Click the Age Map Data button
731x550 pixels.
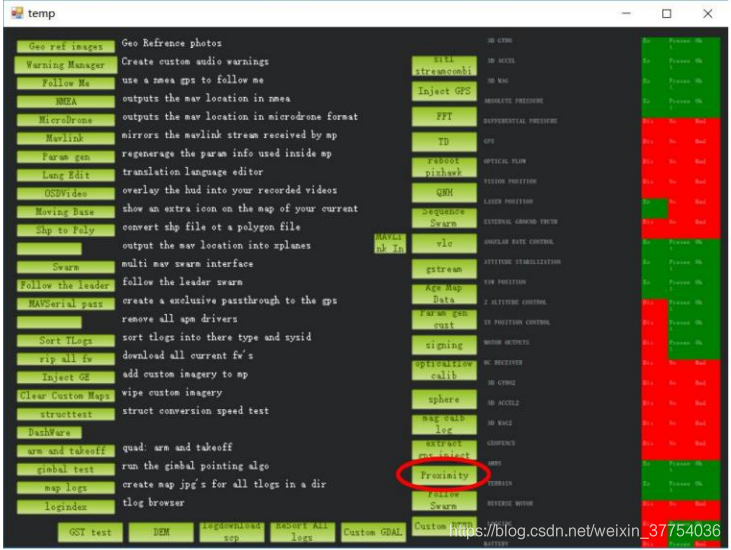tap(444, 294)
